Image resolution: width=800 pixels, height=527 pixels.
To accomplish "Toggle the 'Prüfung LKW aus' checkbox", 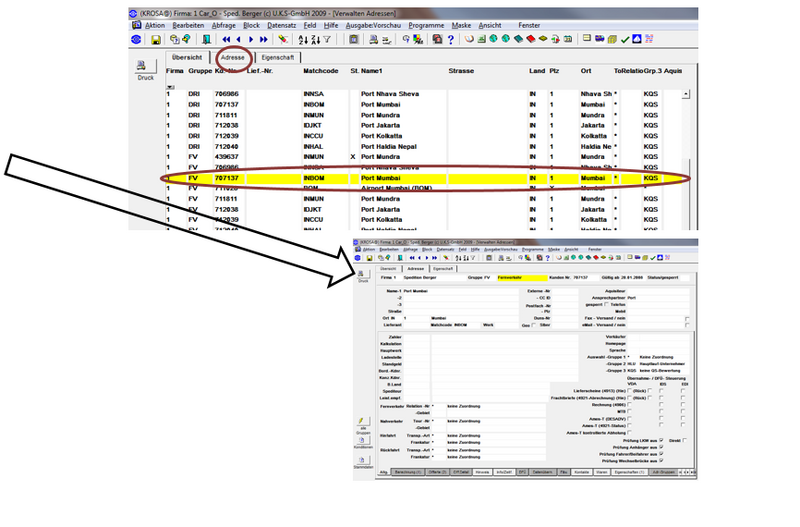I will (661, 440).
